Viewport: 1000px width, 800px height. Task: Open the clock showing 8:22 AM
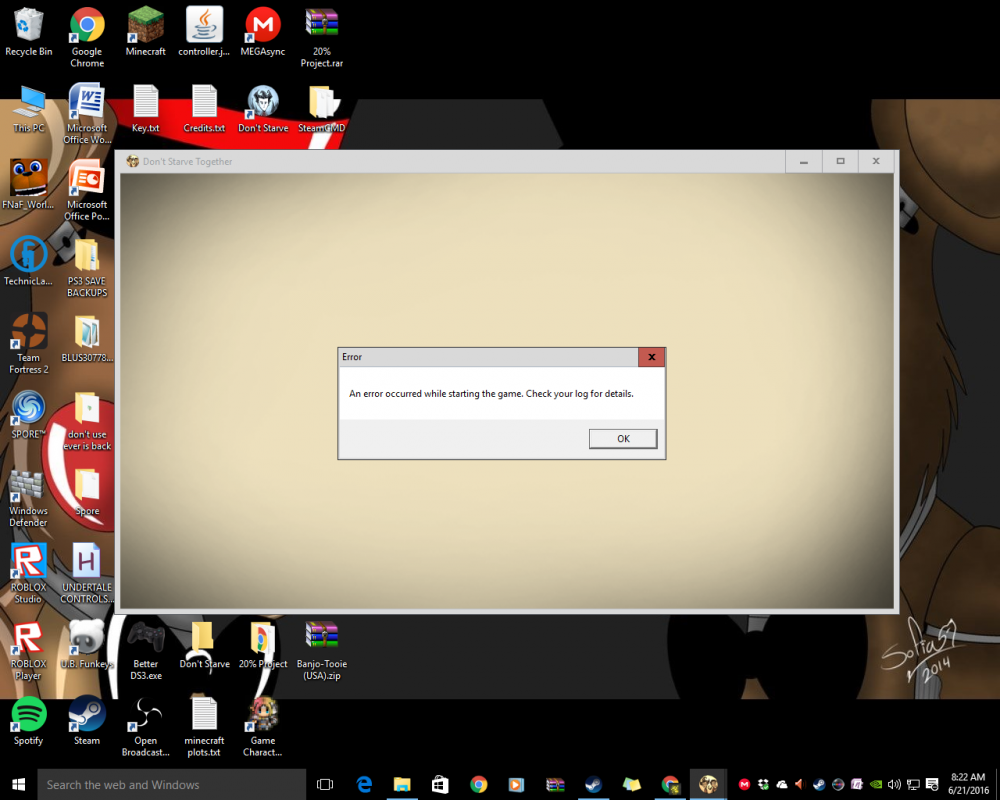[x=968, y=784]
